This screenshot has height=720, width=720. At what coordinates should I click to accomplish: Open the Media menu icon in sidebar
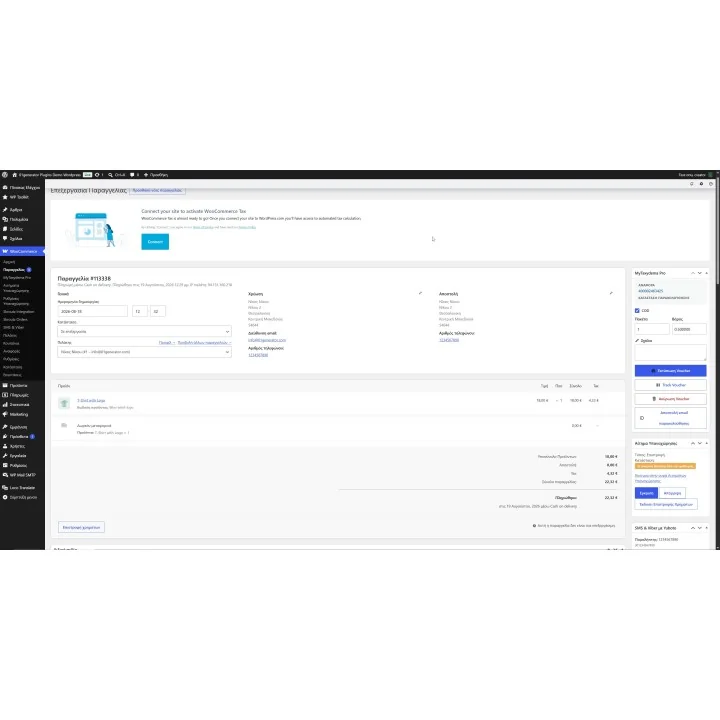tap(5, 219)
